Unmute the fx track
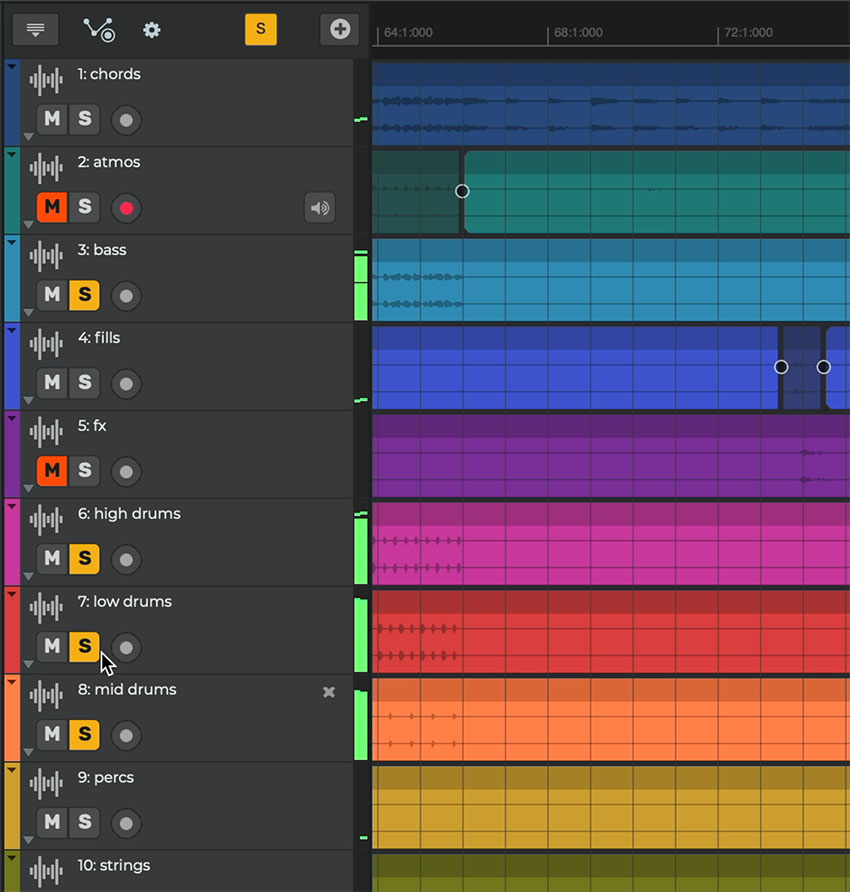The image size is (850, 892). pos(52,470)
